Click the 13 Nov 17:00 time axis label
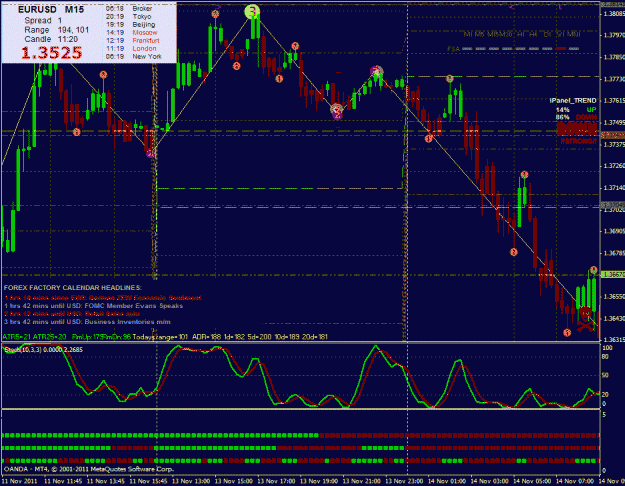Screen dimensions: 625x486 click(276, 481)
